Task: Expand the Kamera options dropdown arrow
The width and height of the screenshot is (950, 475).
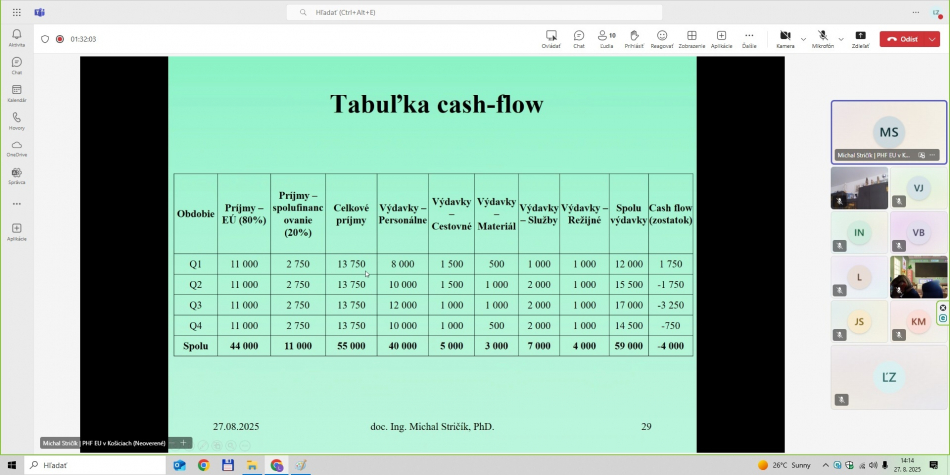Action: (x=803, y=39)
